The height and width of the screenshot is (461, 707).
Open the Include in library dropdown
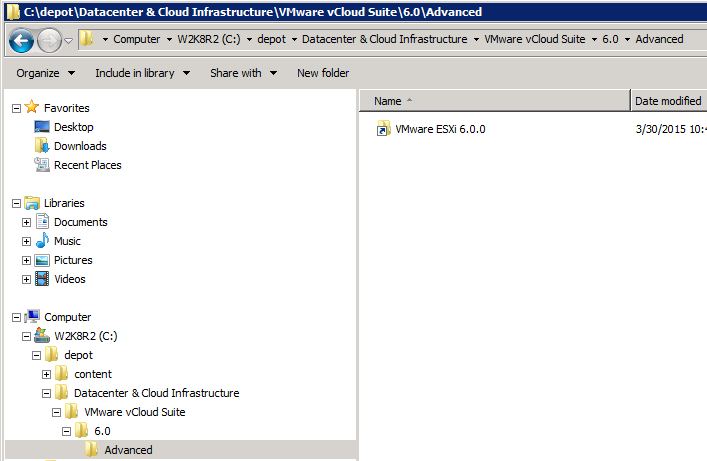[141, 73]
